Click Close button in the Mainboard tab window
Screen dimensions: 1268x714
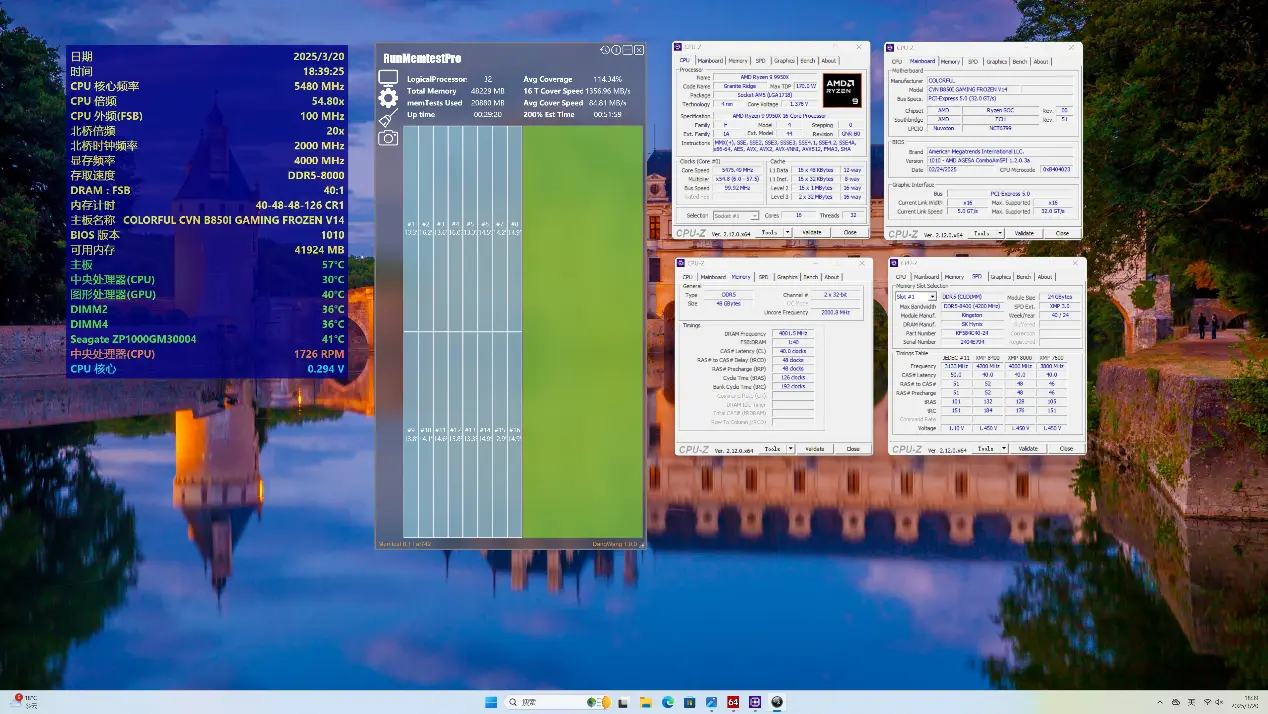click(1062, 233)
